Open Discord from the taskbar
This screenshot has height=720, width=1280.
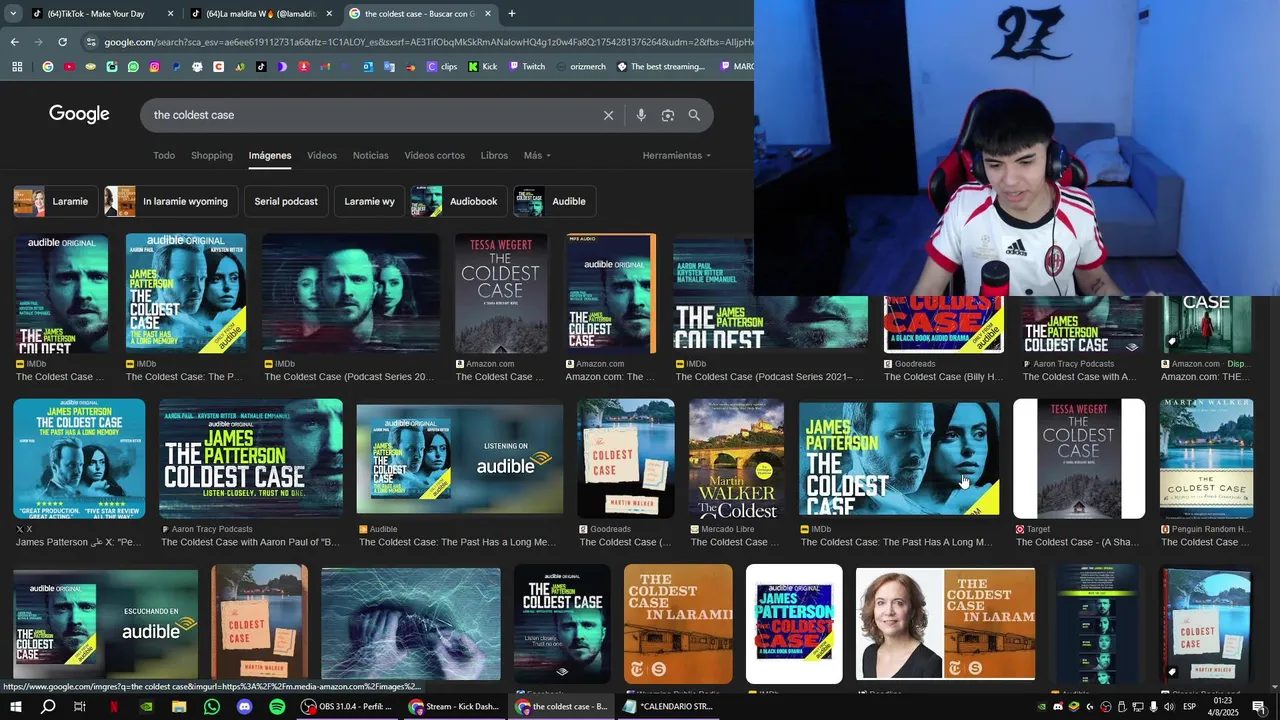point(245,707)
